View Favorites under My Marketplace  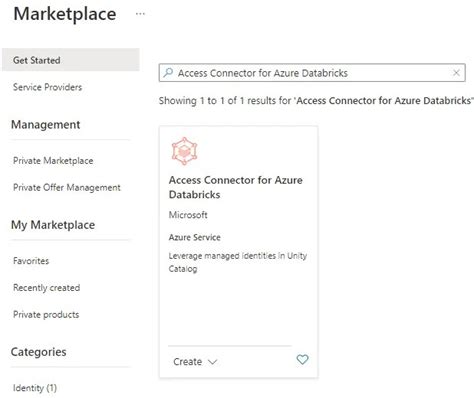31,261
